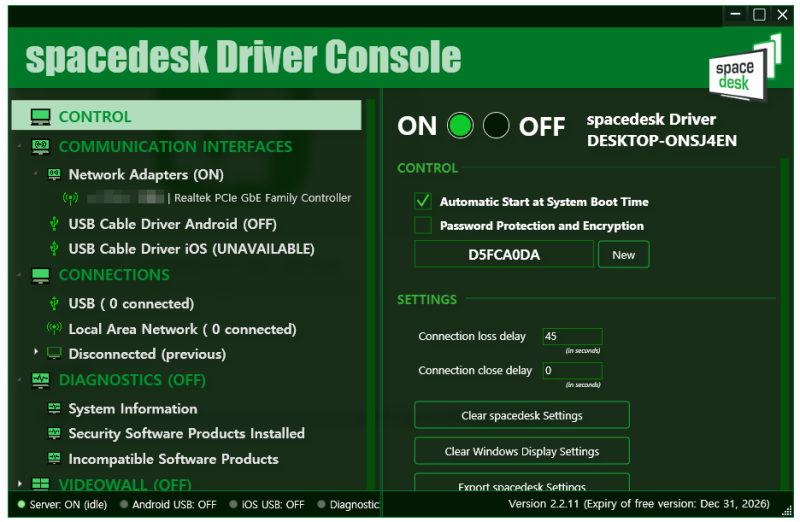
Task: Click Version 2.2.11 expiry text
Action: 639,504
